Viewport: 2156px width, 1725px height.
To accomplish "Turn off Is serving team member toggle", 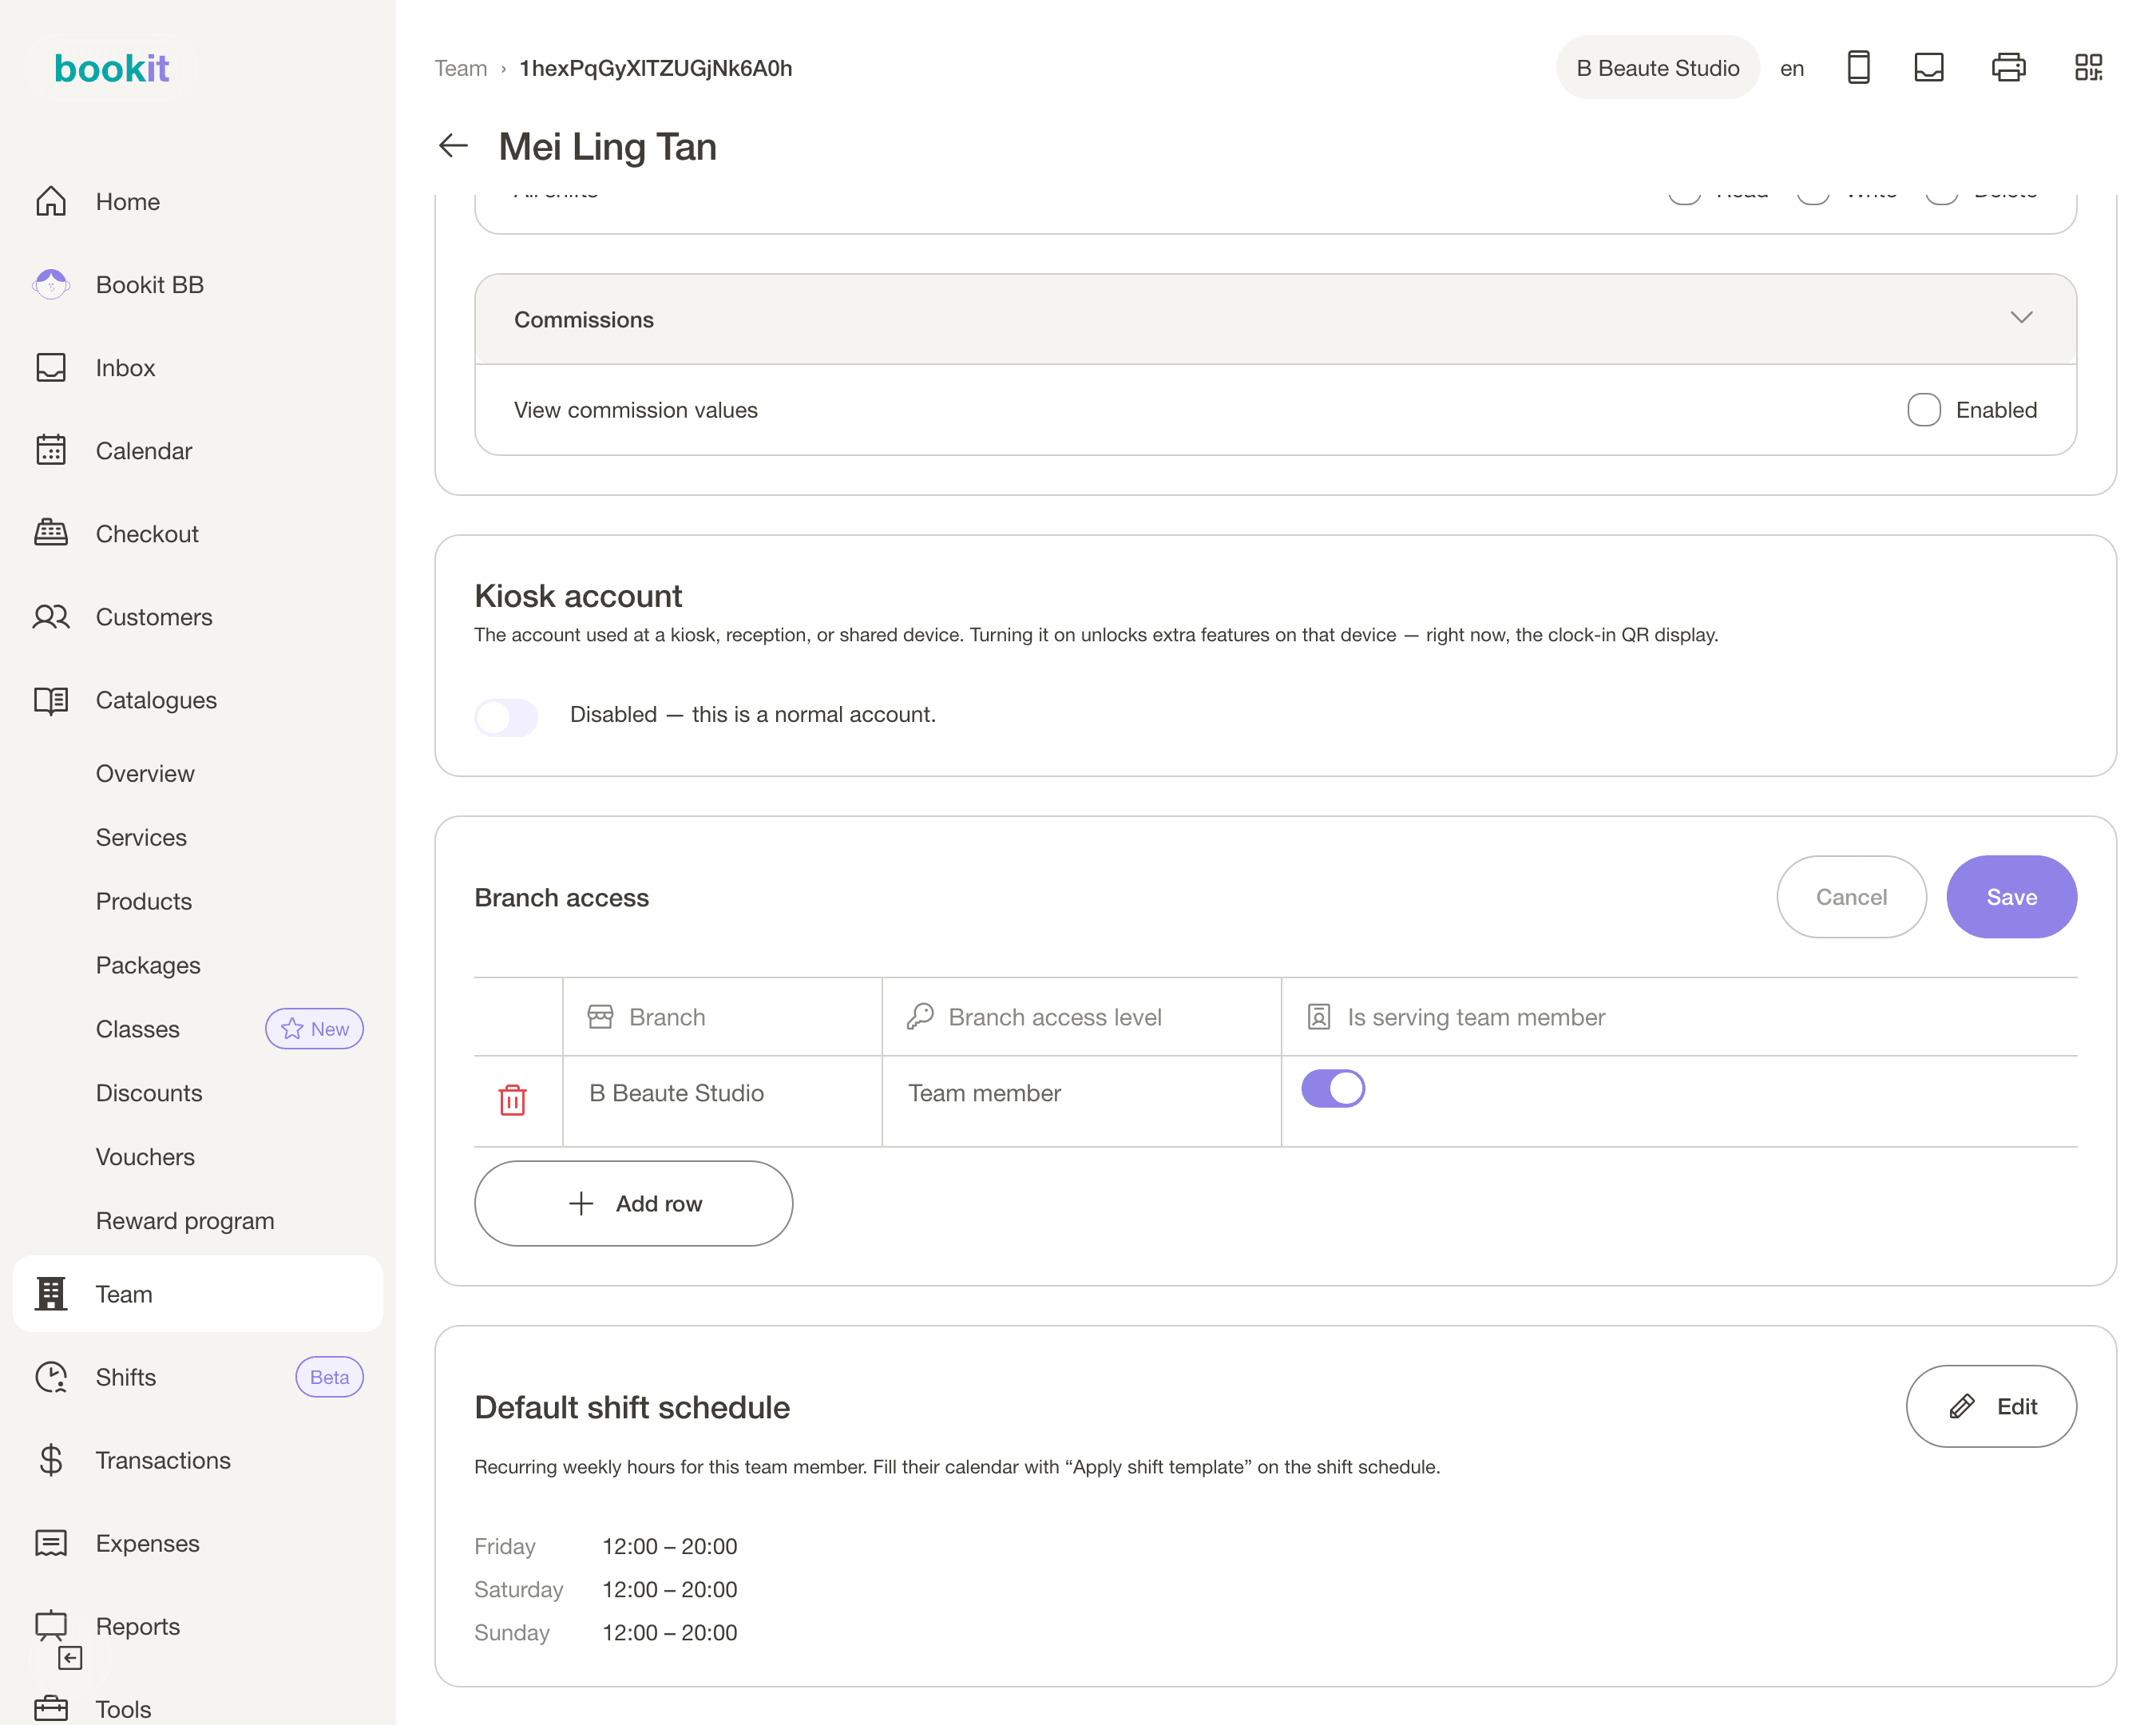I will tap(1333, 1088).
